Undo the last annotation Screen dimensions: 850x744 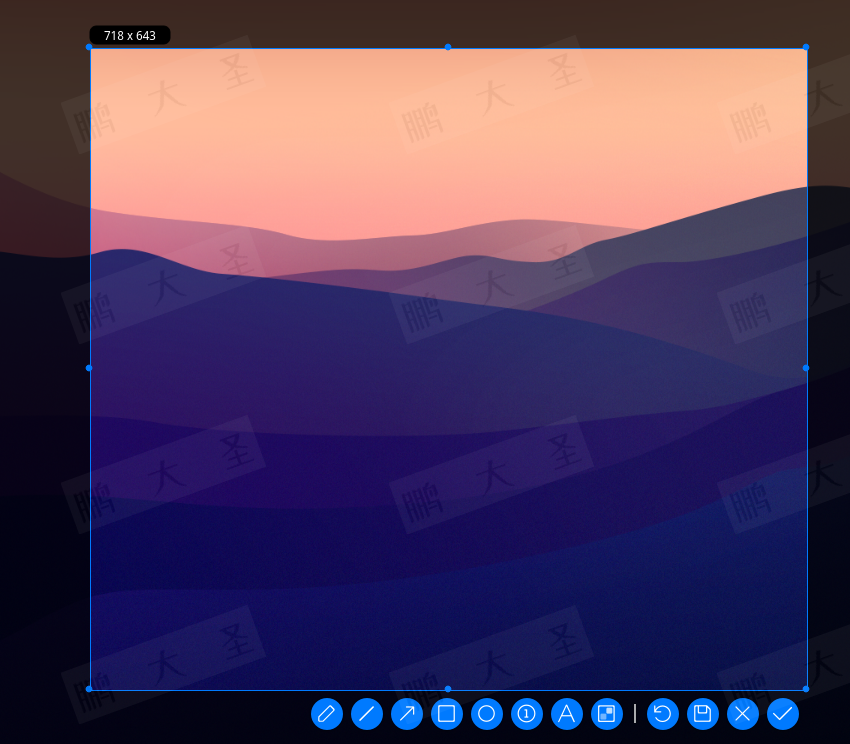[662, 714]
